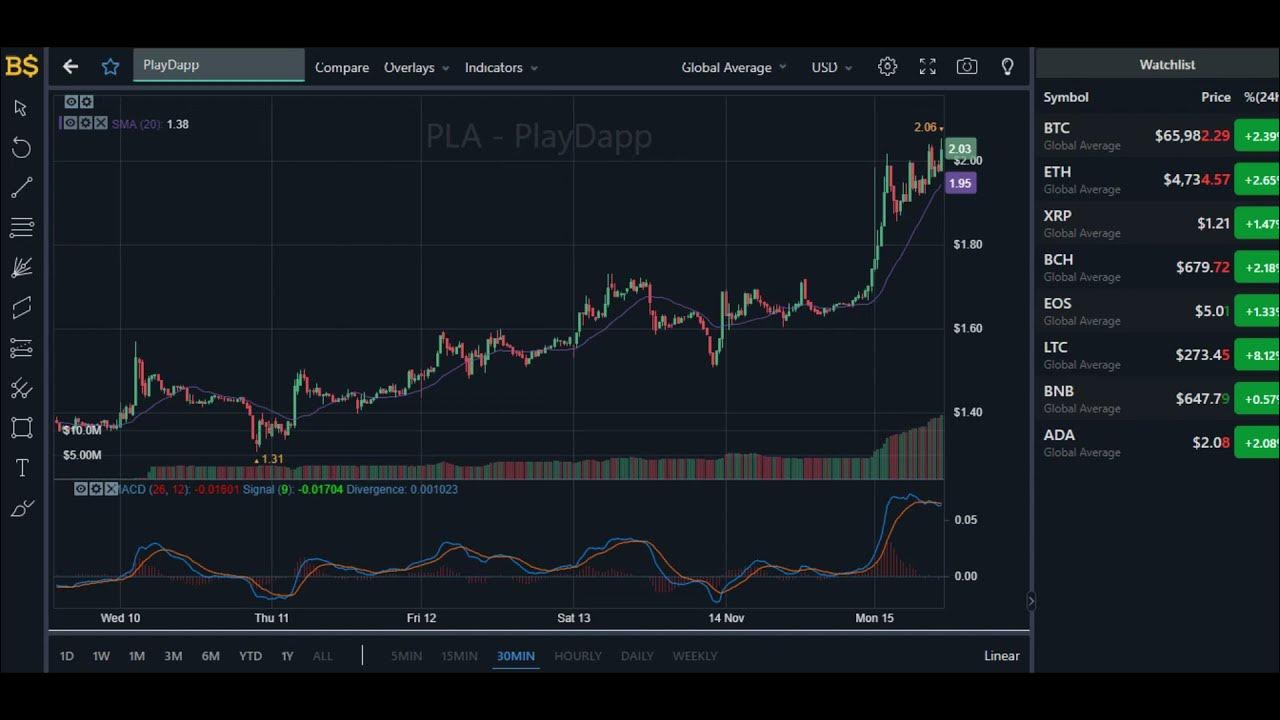Switch to DAILY interval
This screenshot has width=1280, height=720.
tap(637, 656)
